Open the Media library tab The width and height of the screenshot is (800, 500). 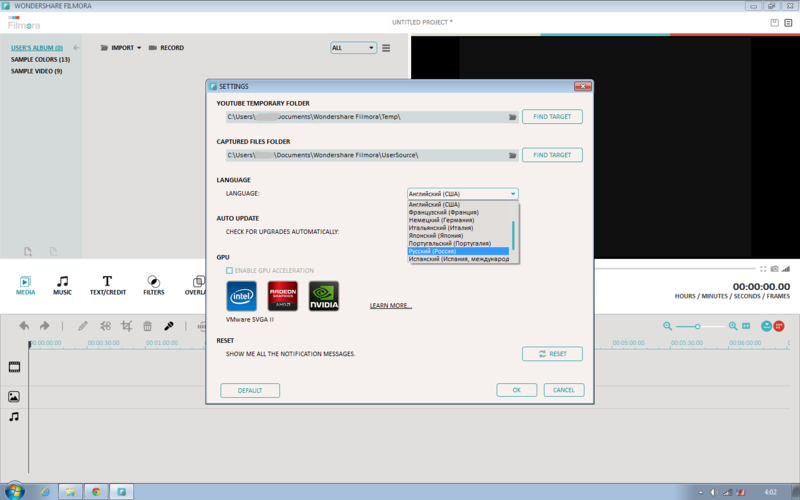click(25, 285)
